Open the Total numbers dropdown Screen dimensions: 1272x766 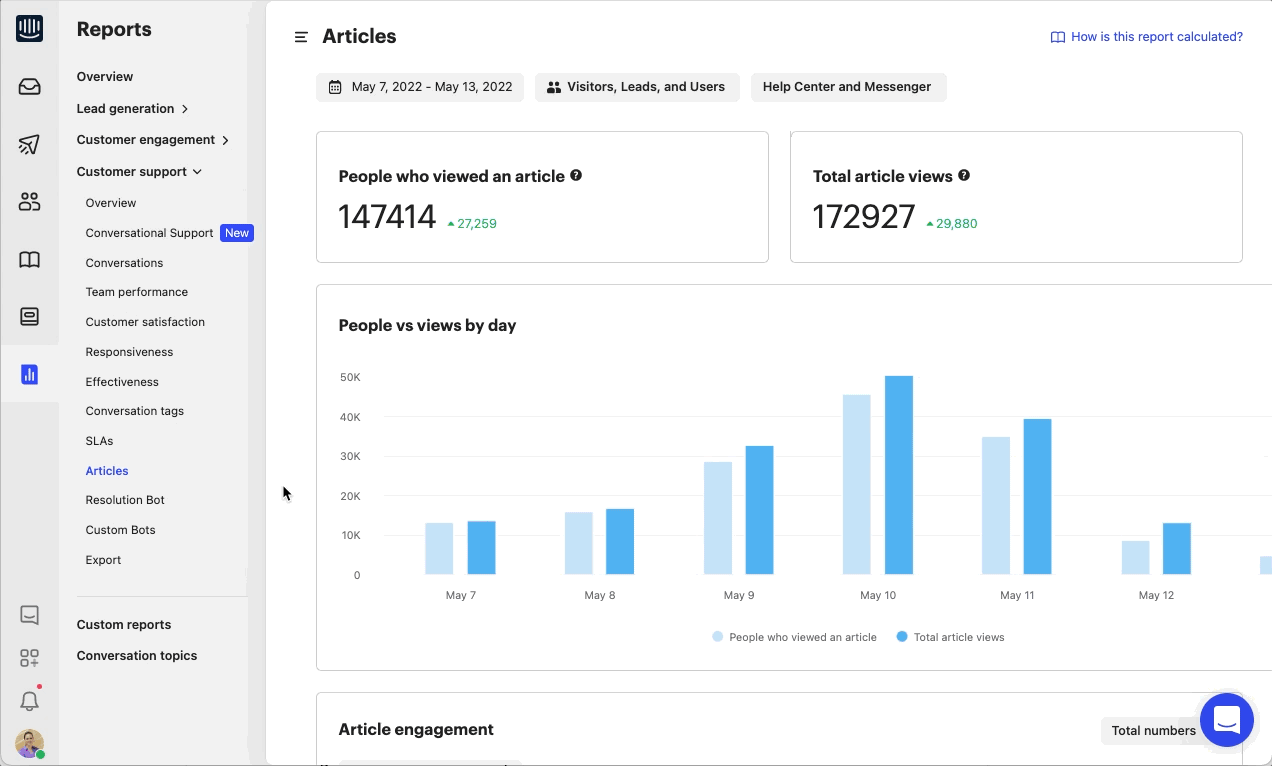[1154, 731]
